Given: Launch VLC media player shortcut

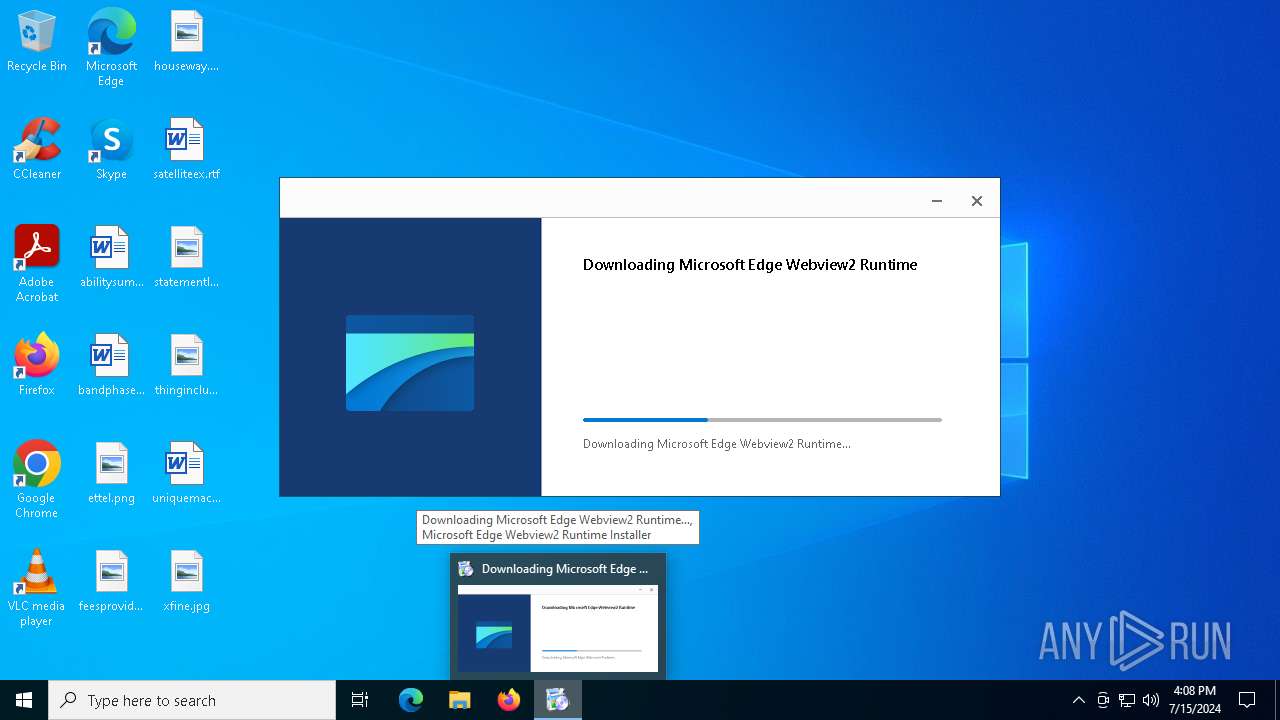Looking at the screenshot, I should point(37,587).
